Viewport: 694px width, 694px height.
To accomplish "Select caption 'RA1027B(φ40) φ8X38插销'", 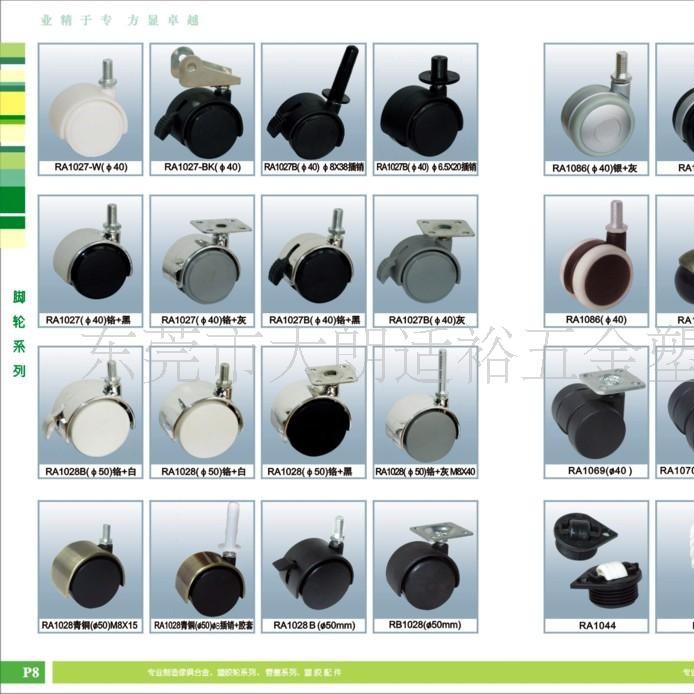I will tap(314, 167).
